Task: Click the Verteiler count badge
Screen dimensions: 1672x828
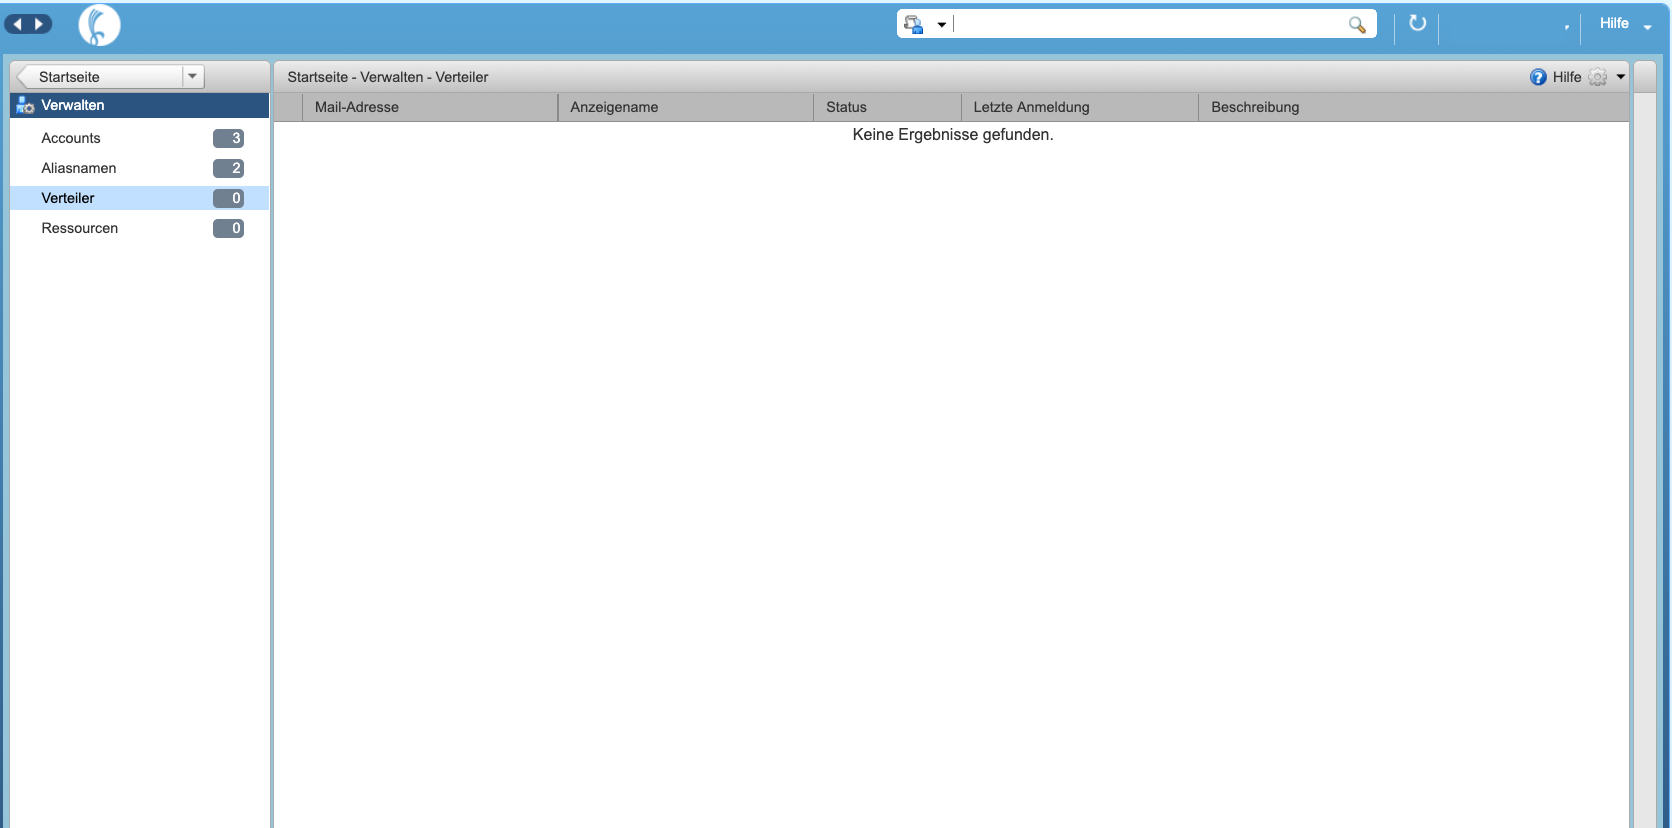Action: tap(228, 198)
